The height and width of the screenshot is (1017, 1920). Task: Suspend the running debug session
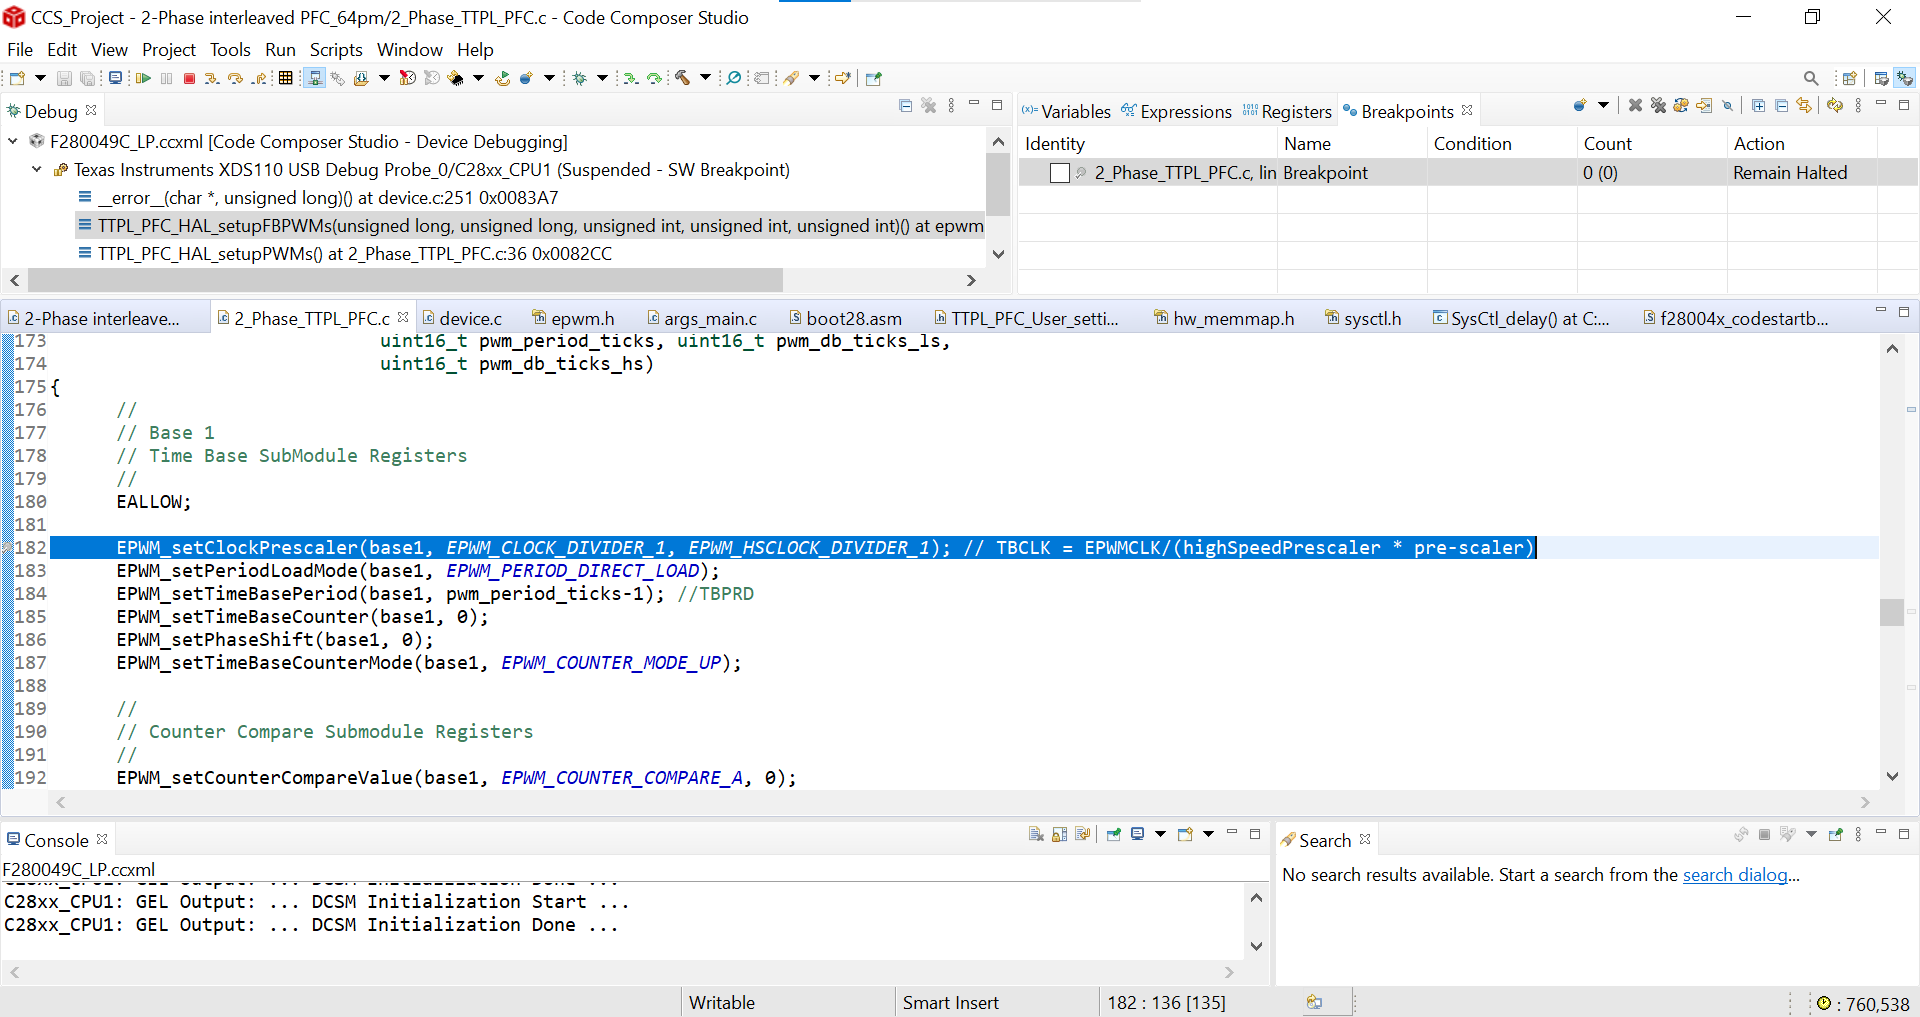click(x=166, y=78)
